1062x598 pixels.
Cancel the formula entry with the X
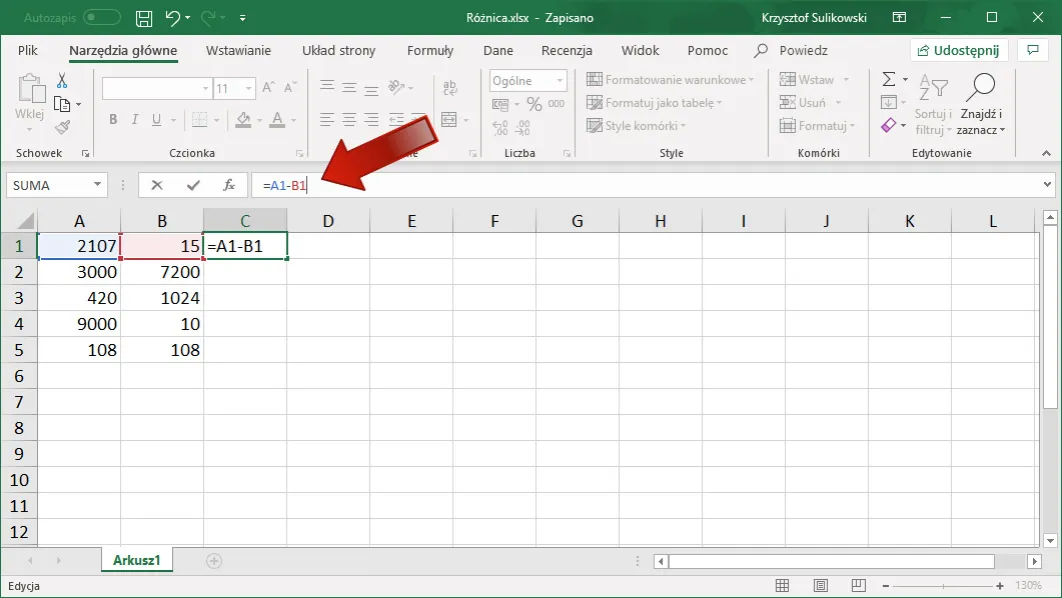[157, 185]
